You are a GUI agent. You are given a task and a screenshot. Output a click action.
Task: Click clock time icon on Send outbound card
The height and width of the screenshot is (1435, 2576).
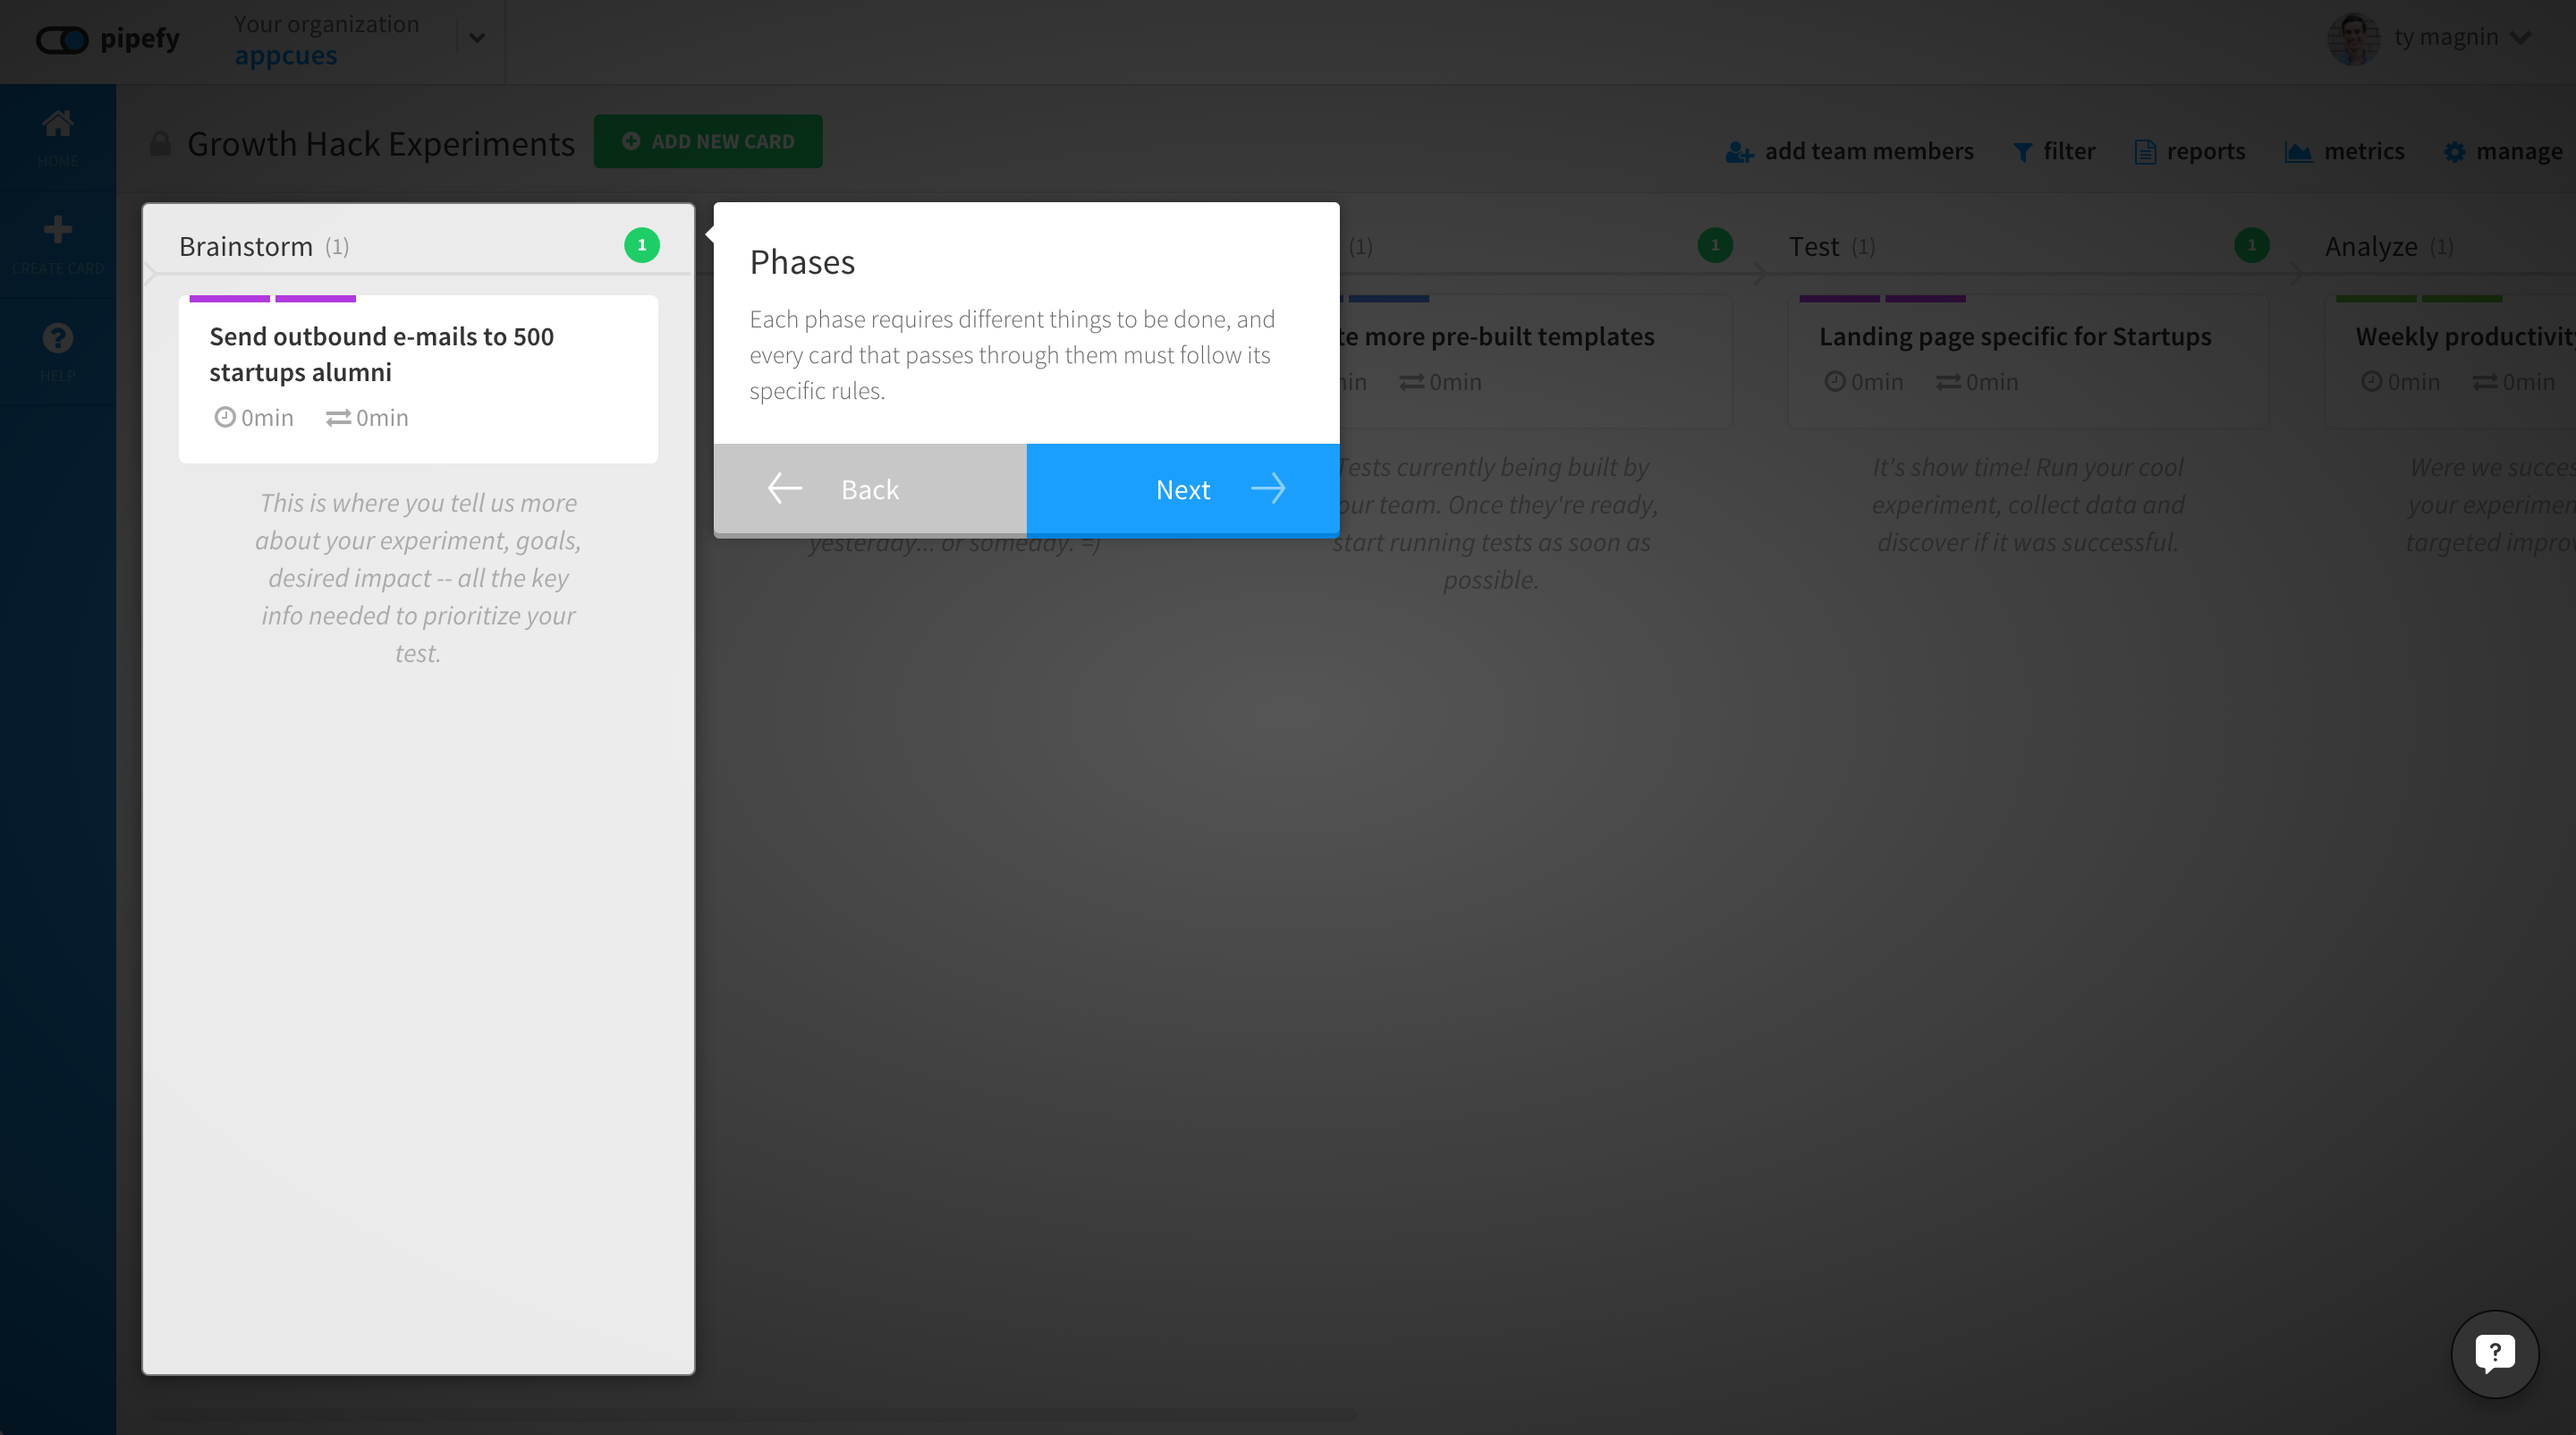(225, 417)
